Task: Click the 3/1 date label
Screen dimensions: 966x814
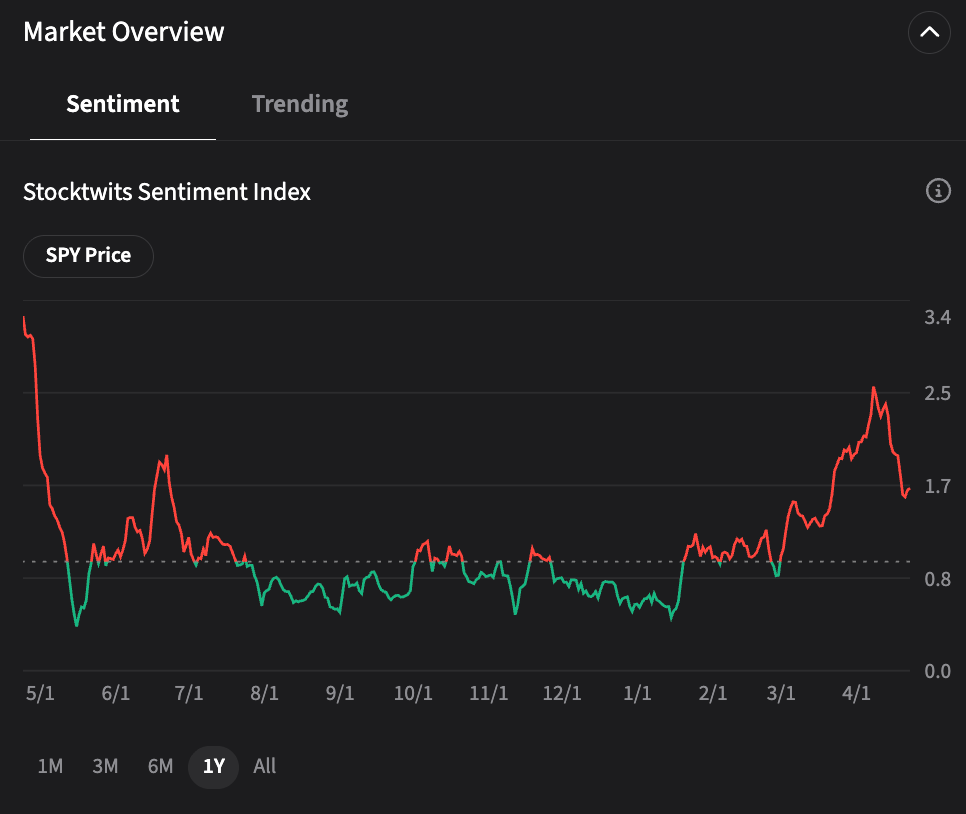Action: pyautogui.click(x=781, y=693)
